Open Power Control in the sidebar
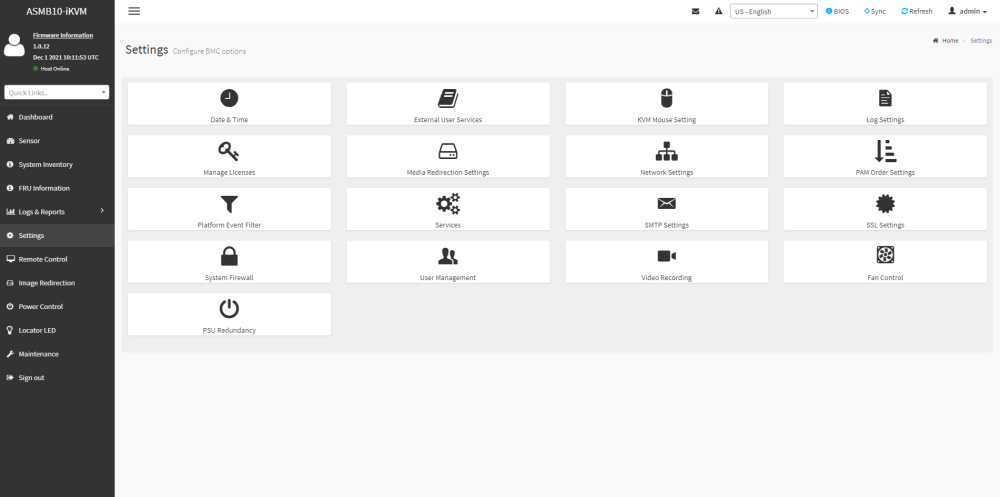This screenshot has width=1000, height=497. pyautogui.click(x=57, y=306)
